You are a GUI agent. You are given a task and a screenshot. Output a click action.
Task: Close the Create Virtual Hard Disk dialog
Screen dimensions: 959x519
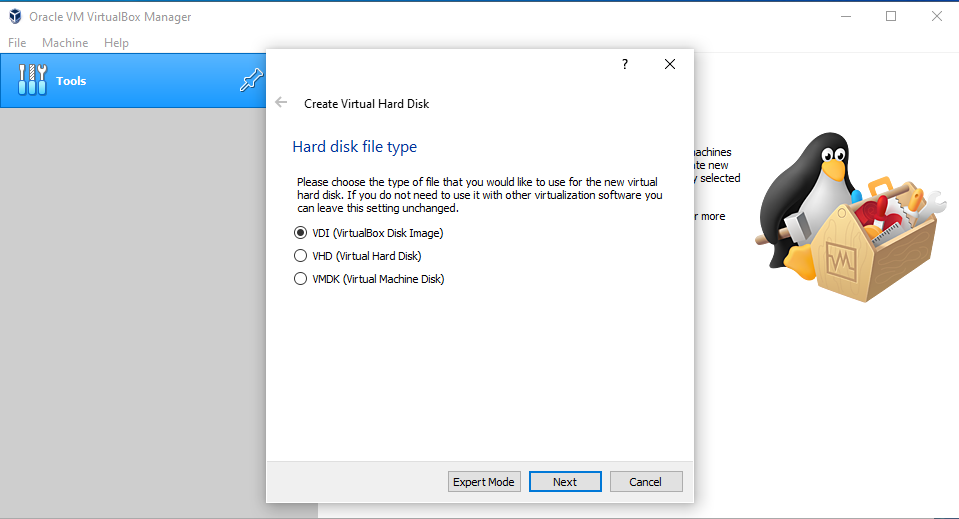670,64
